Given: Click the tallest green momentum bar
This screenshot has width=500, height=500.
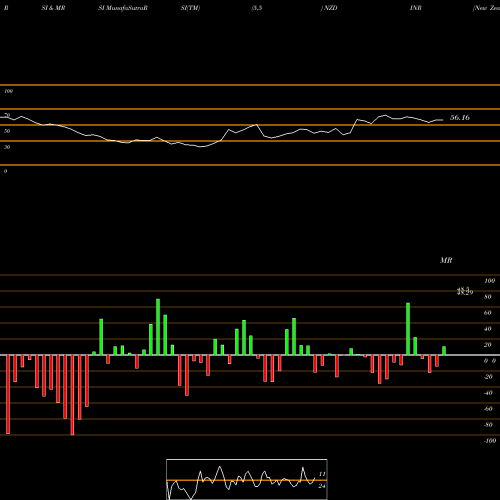Looking at the screenshot, I should click(158, 327).
